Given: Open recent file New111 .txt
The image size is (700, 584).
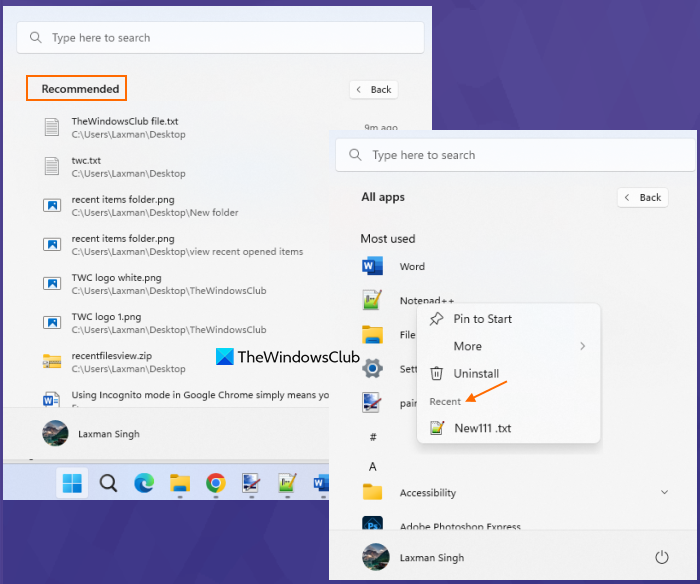Looking at the screenshot, I should 482,428.
